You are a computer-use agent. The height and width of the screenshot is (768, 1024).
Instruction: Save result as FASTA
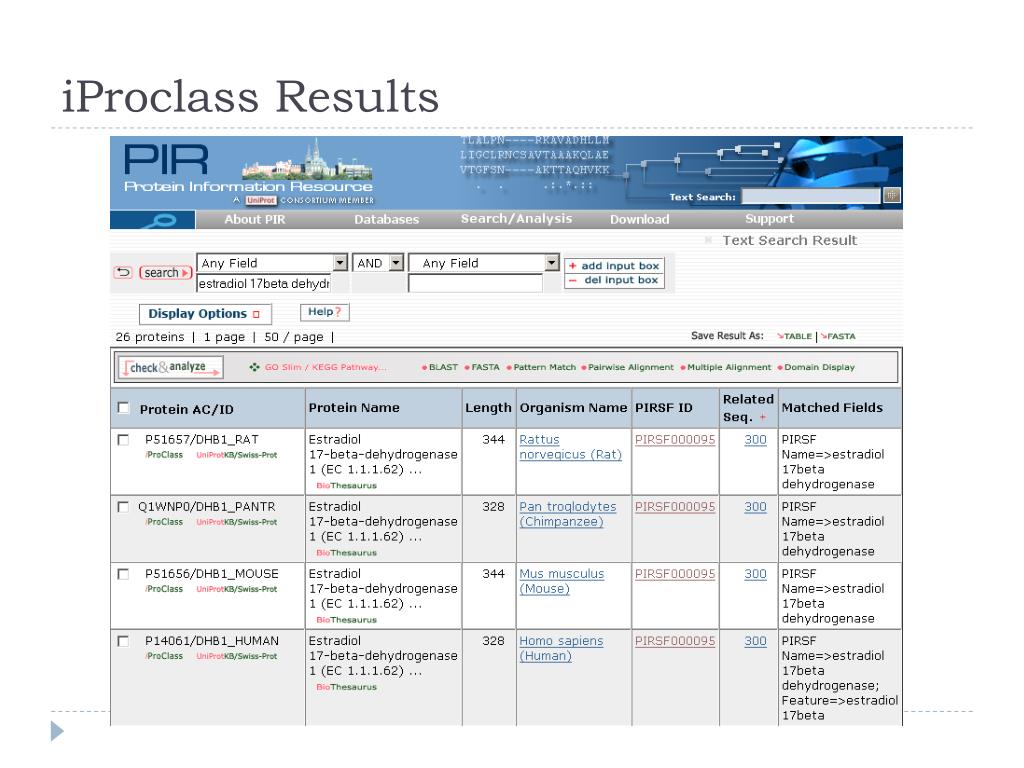point(838,336)
